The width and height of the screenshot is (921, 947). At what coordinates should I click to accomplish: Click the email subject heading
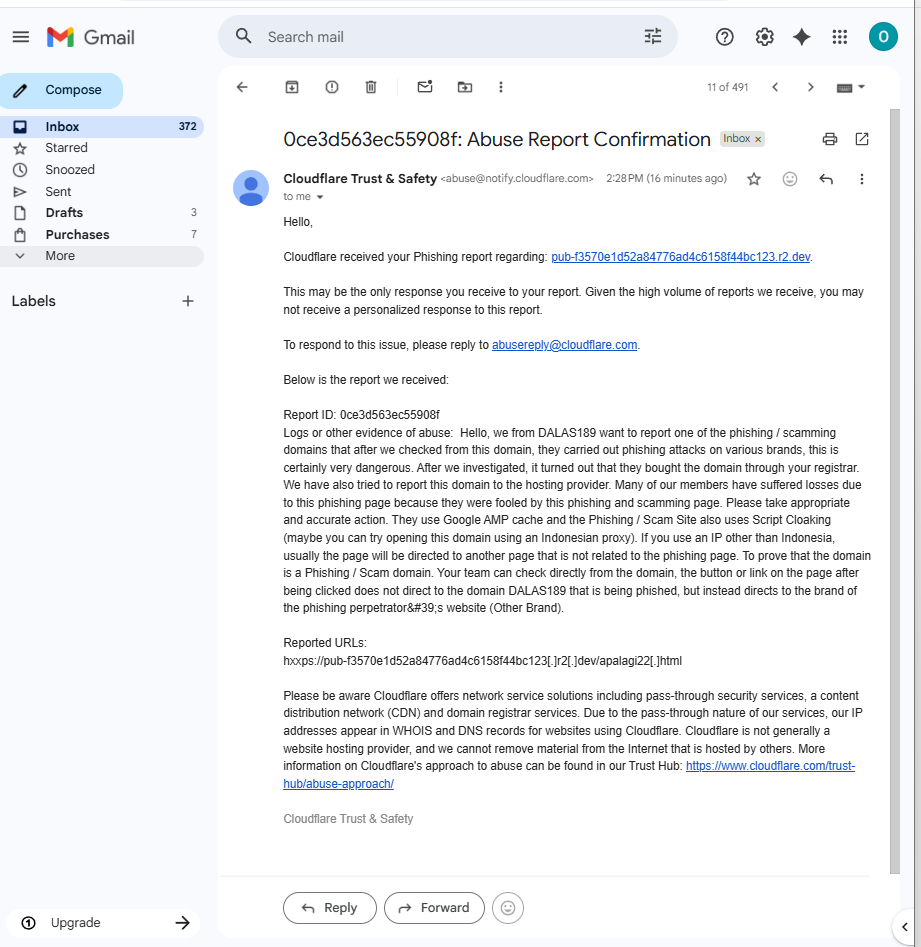pyautogui.click(x=497, y=140)
